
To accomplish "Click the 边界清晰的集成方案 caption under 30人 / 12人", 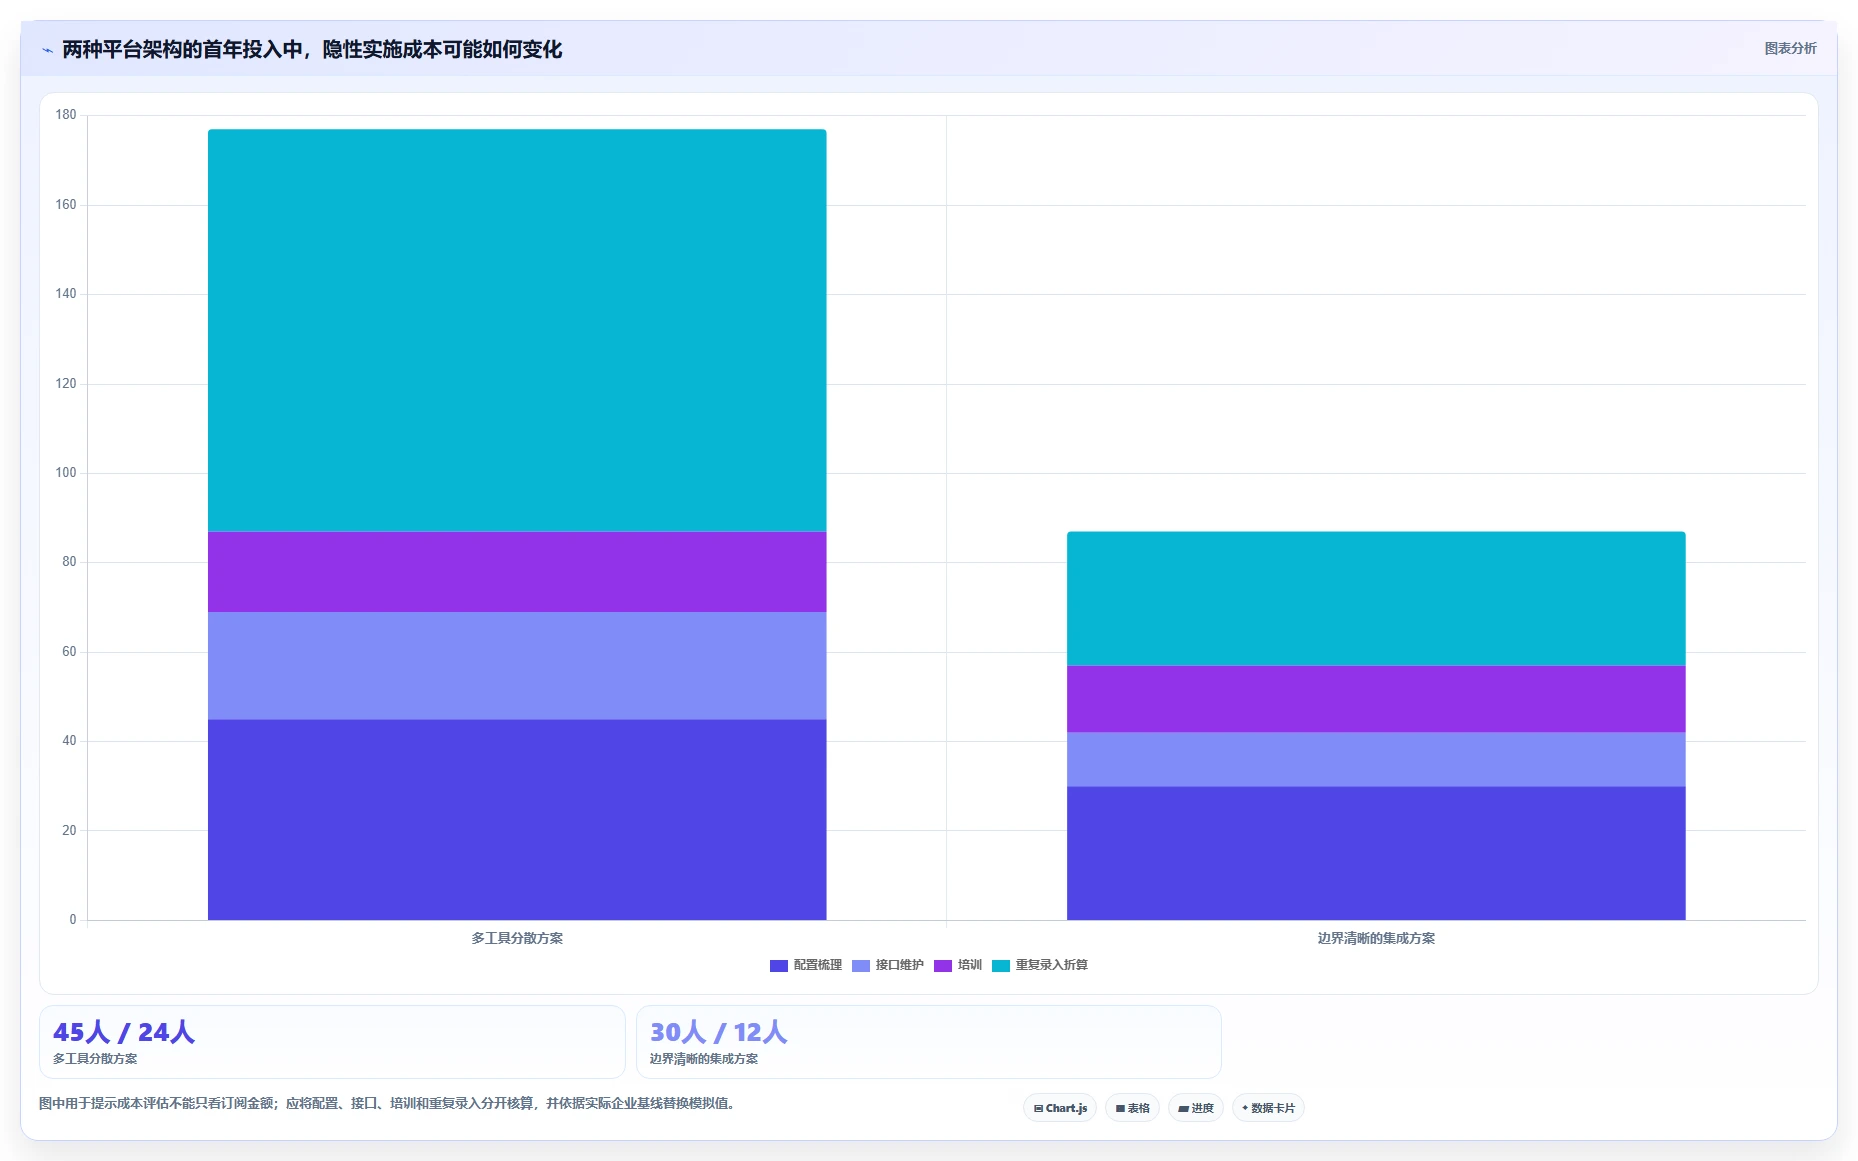I will pos(704,1059).
